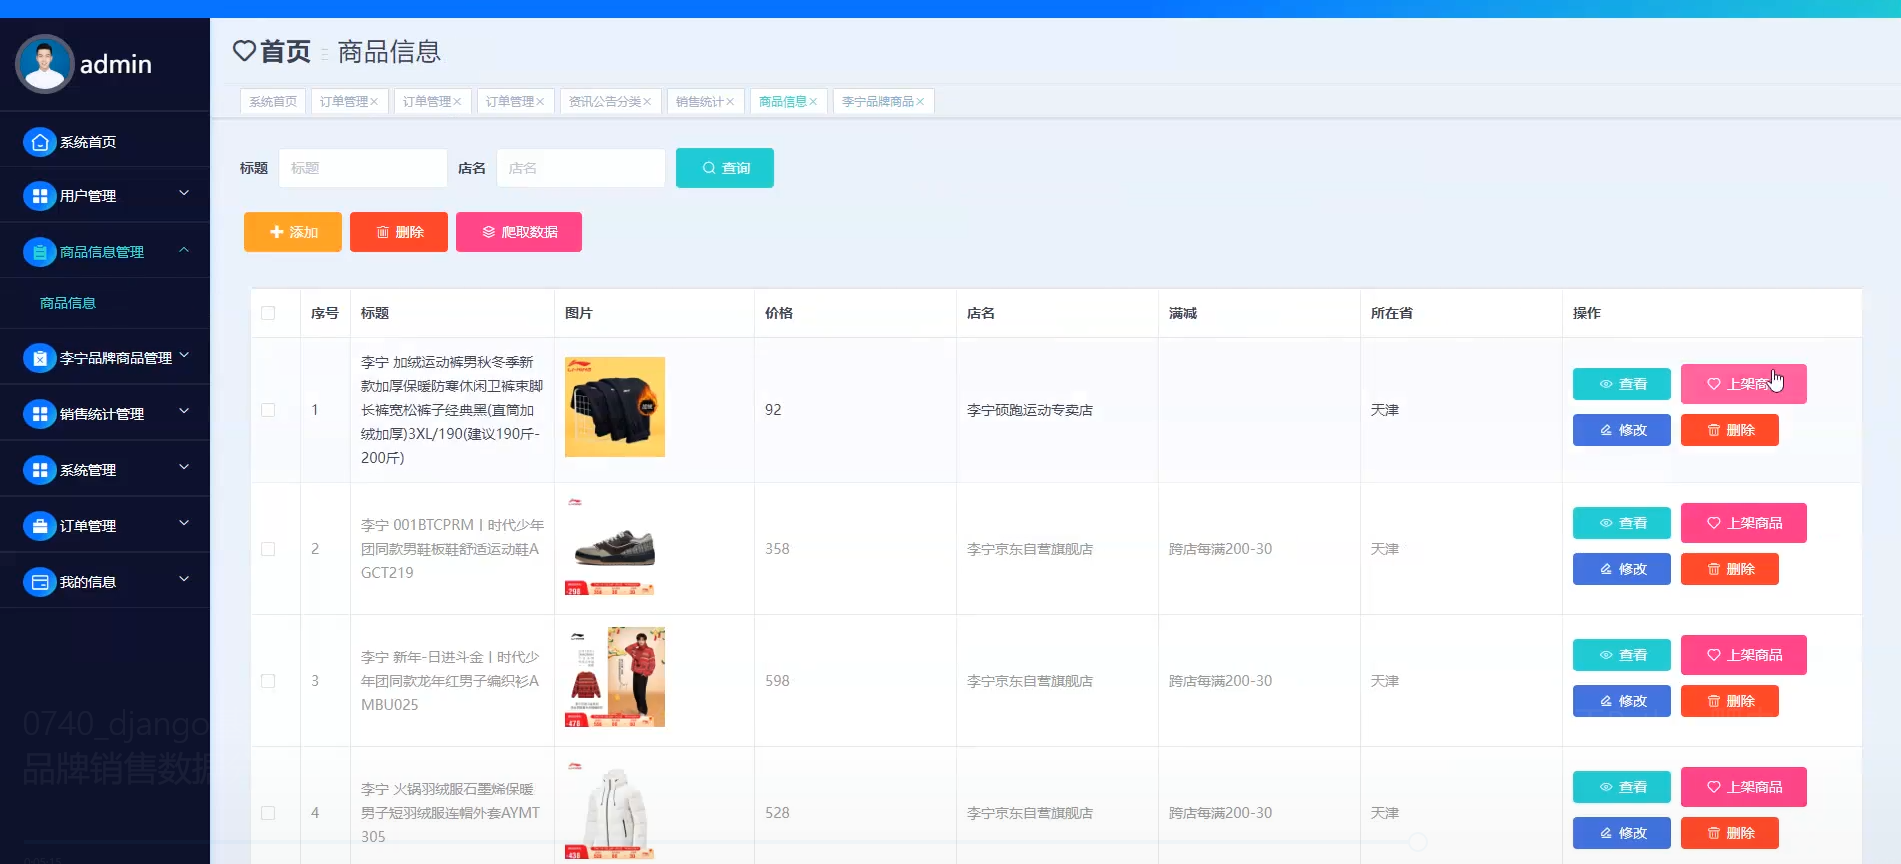
Task: Click 修改 for product priced 358
Action: 1622,569
